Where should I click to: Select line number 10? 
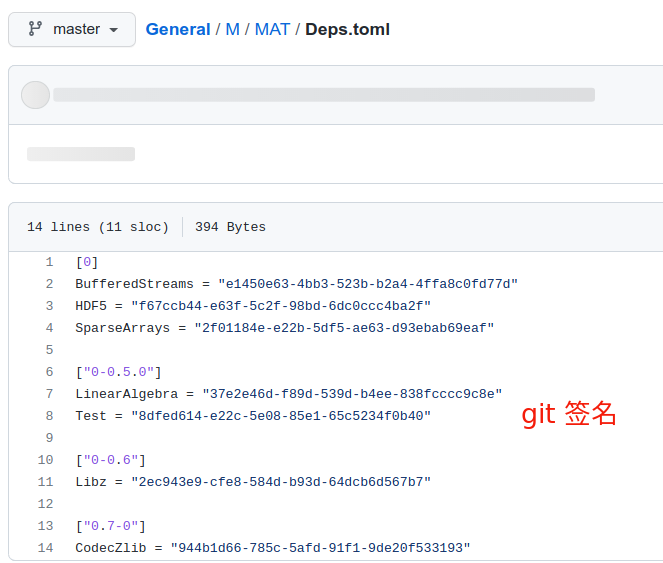[x=46, y=460]
